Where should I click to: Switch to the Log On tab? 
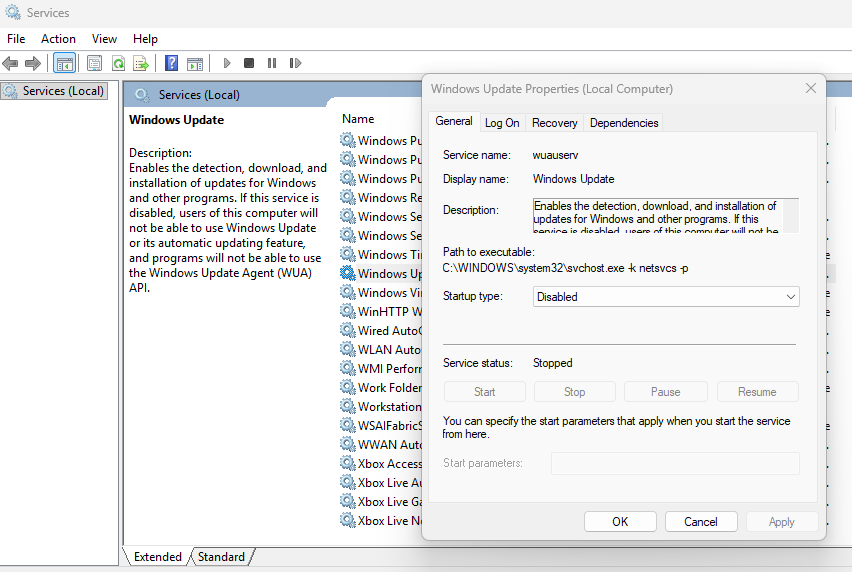pyautogui.click(x=502, y=122)
